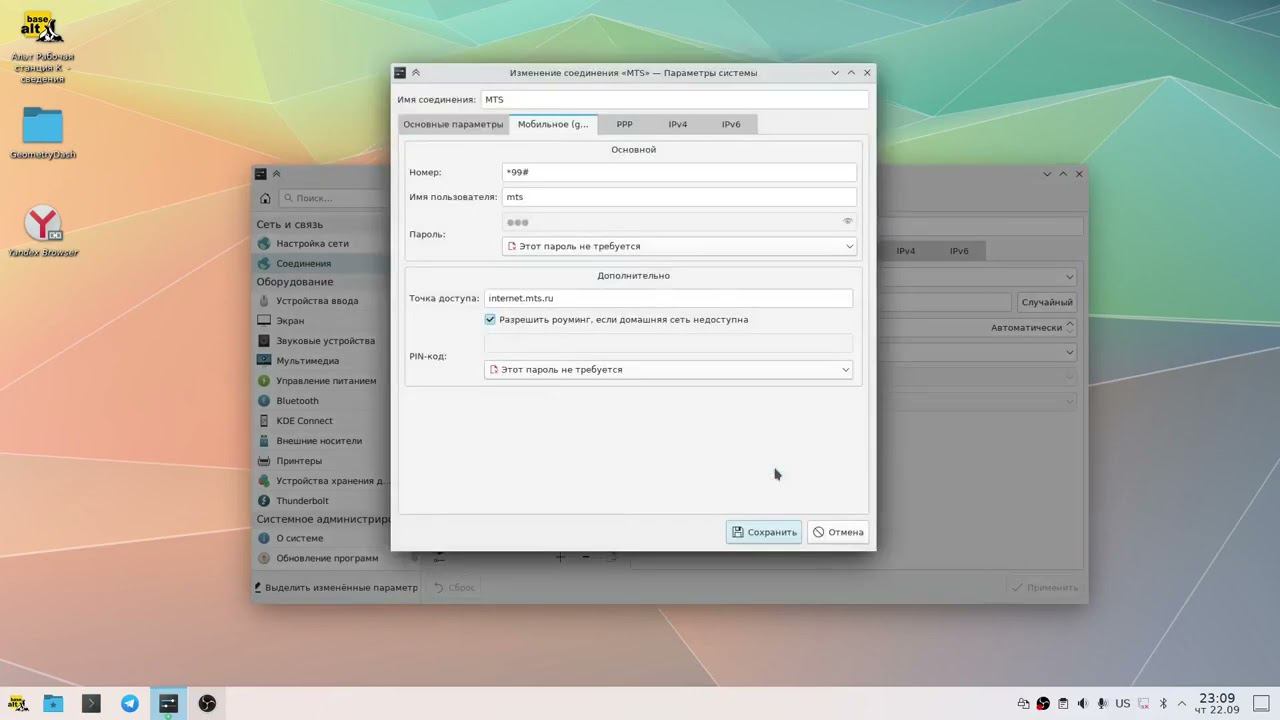Open Устройства хранения settings entry
Viewport: 1280px width, 720px height.
point(321,481)
